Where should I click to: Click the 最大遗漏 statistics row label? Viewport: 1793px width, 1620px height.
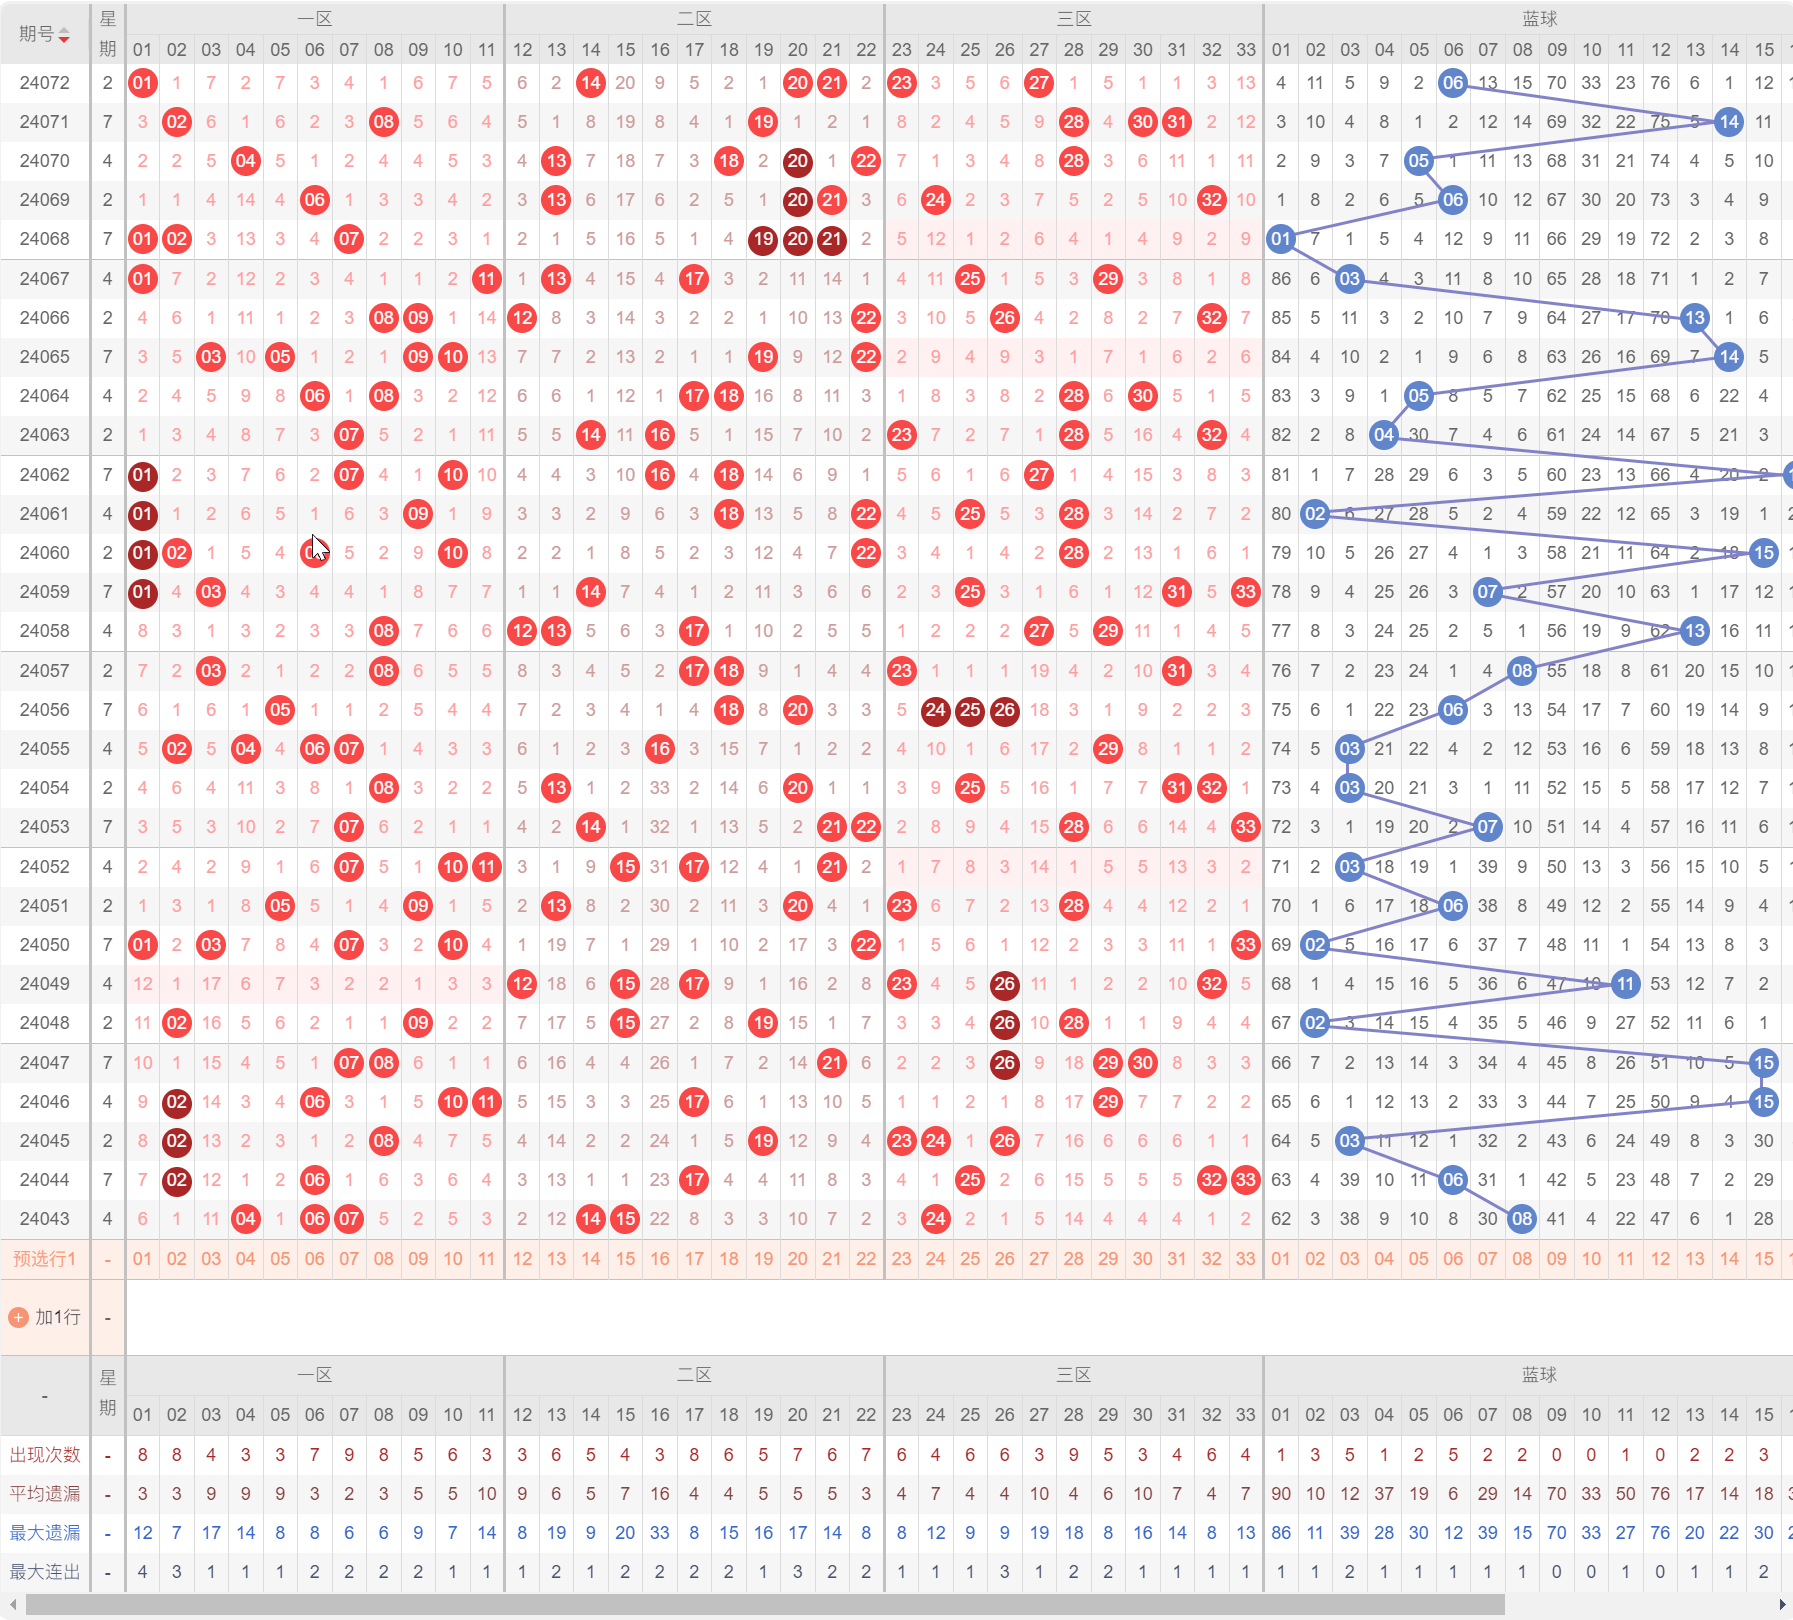click(x=45, y=1533)
